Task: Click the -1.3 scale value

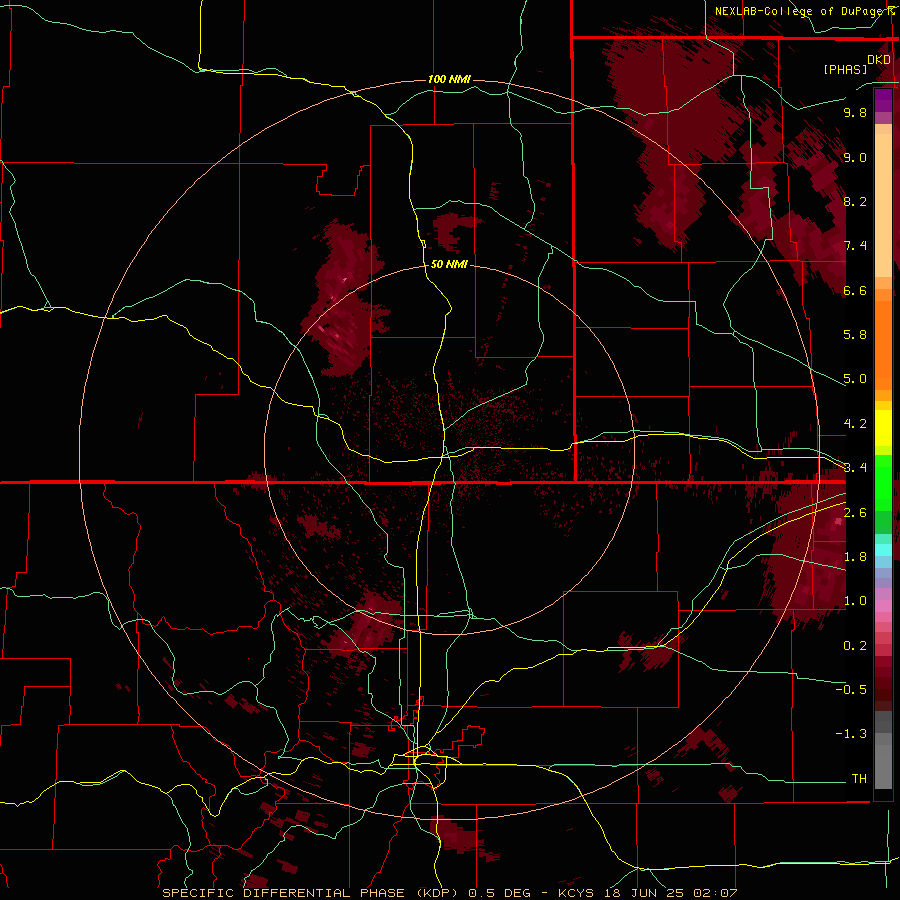Action: click(x=851, y=734)
